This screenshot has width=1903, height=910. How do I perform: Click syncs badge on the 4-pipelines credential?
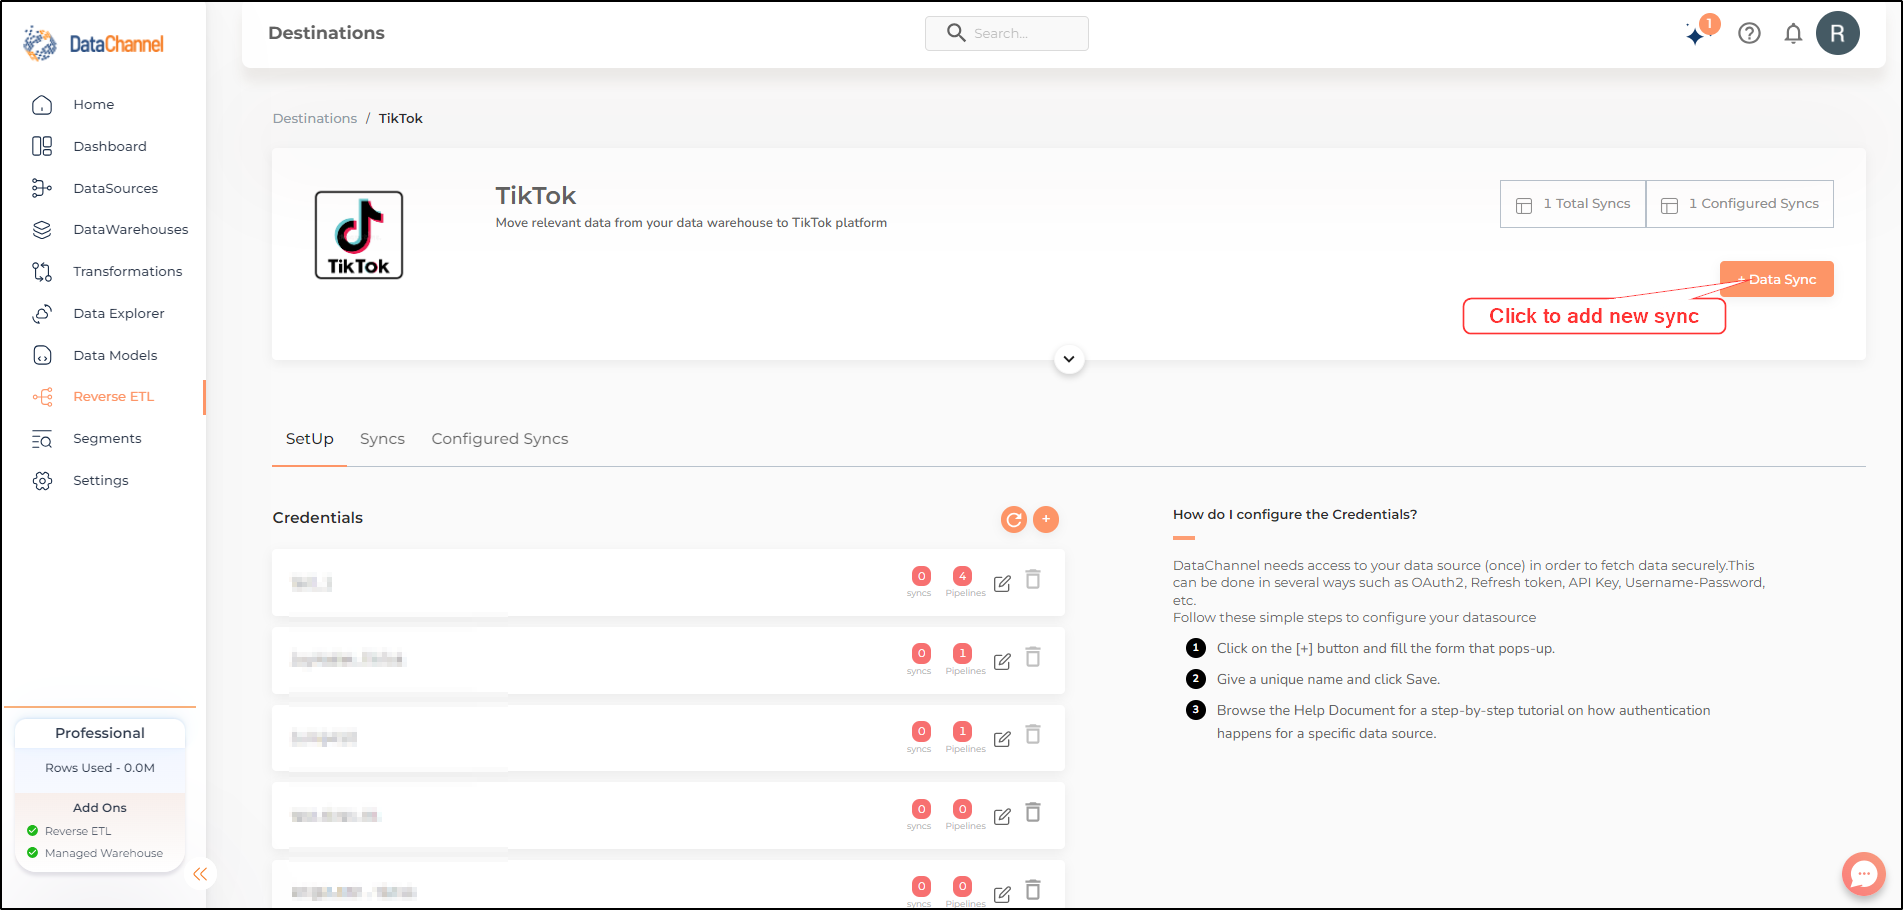(x=921, y=576)
